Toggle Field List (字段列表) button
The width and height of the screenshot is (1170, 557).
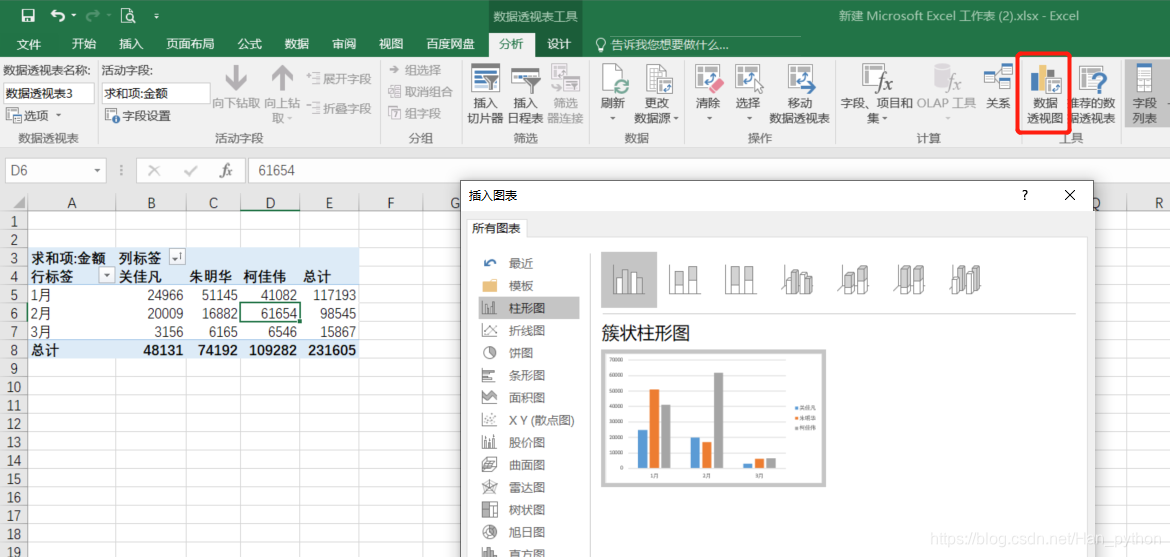pos(1145,95)
